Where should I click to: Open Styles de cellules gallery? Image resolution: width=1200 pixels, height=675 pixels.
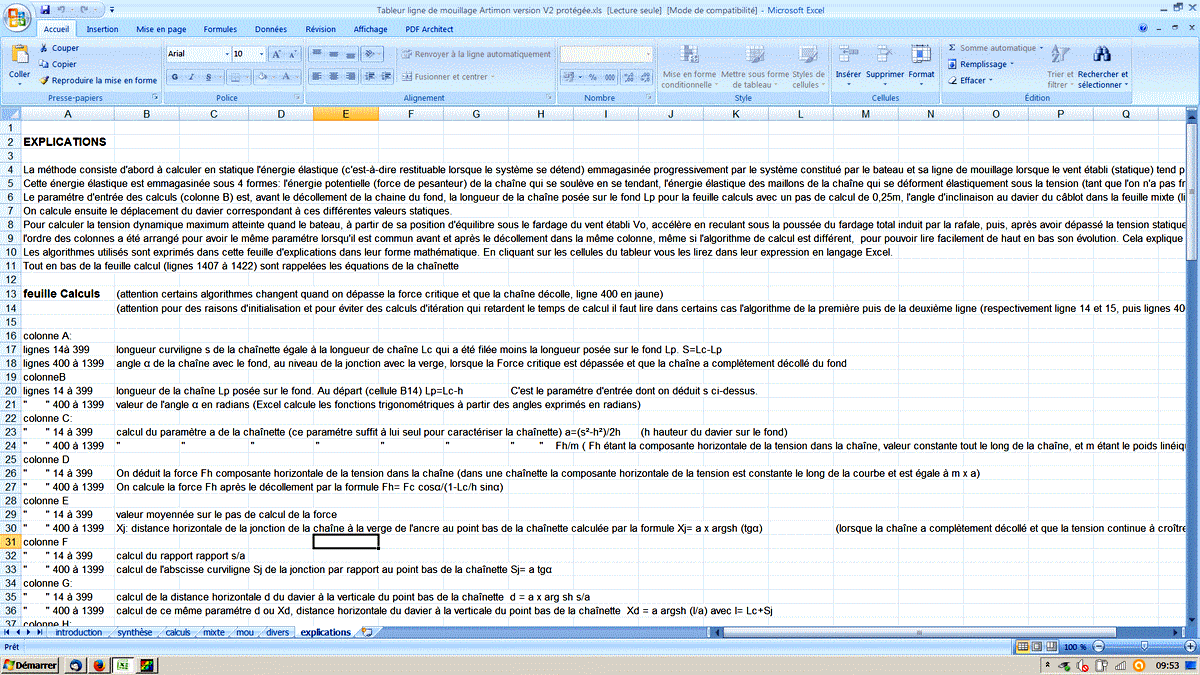point(808,66)
